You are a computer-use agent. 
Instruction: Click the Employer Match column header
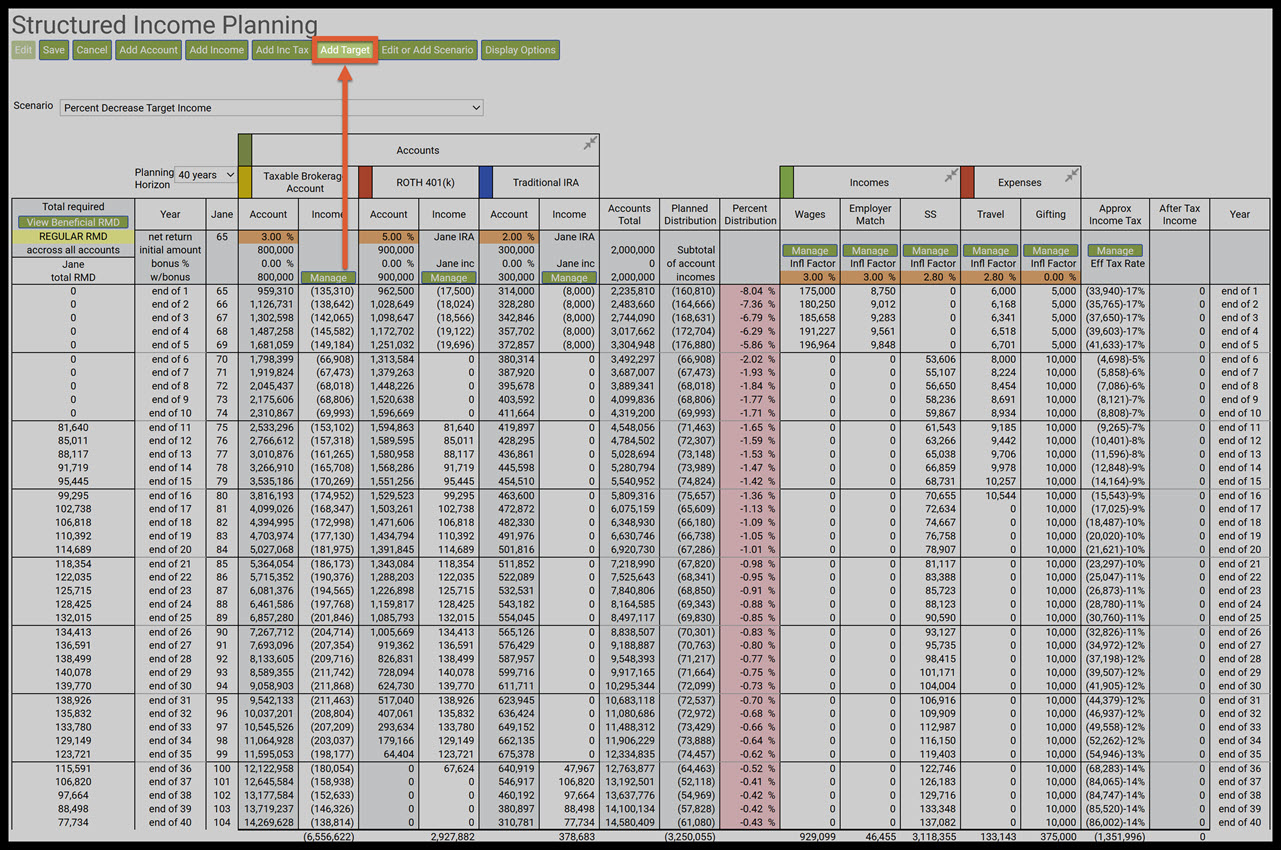(x=870, y=214)
